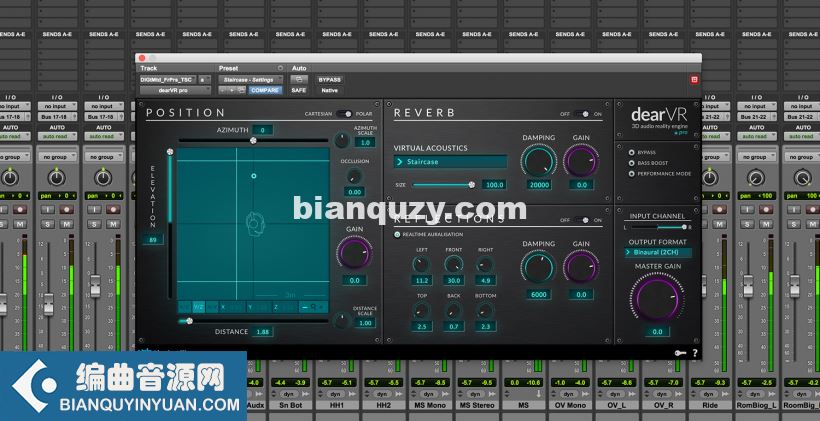Enable Performance Mode
The width and height of the screenshot is (820, 421).
coord(631,174)
